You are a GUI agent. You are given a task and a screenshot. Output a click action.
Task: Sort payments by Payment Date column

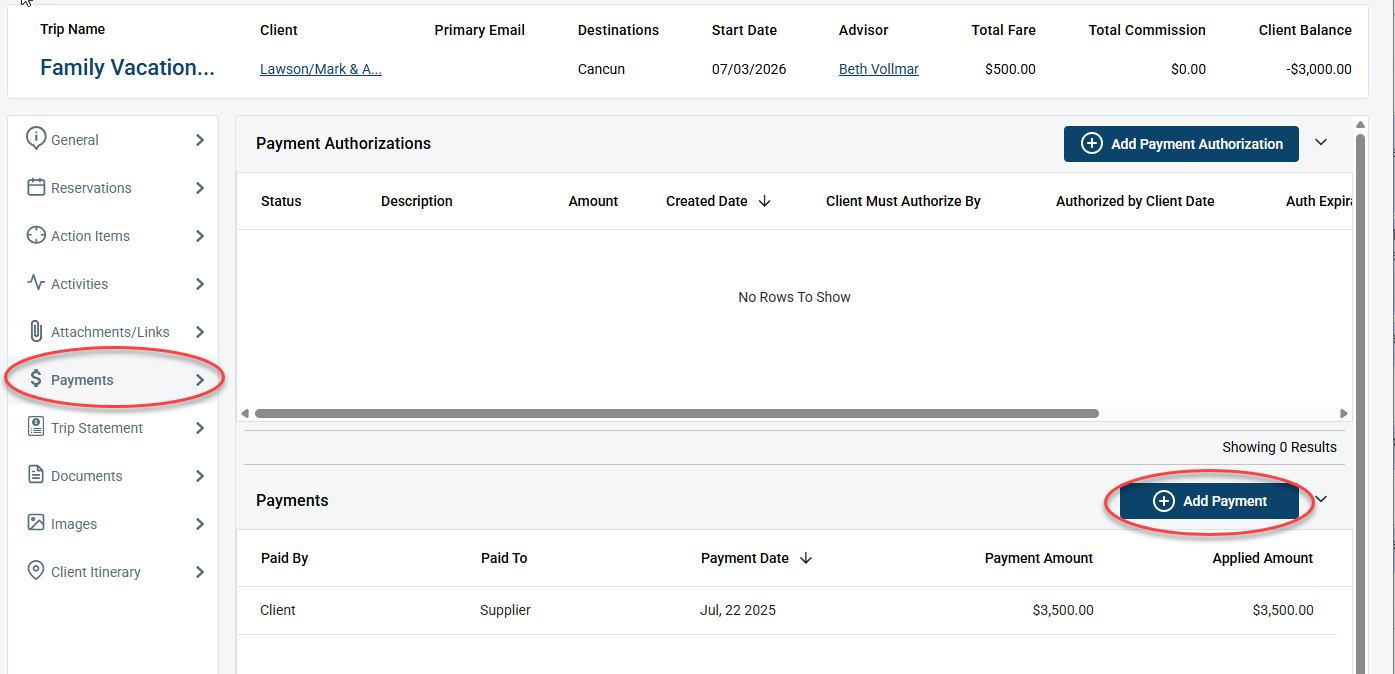745,557
